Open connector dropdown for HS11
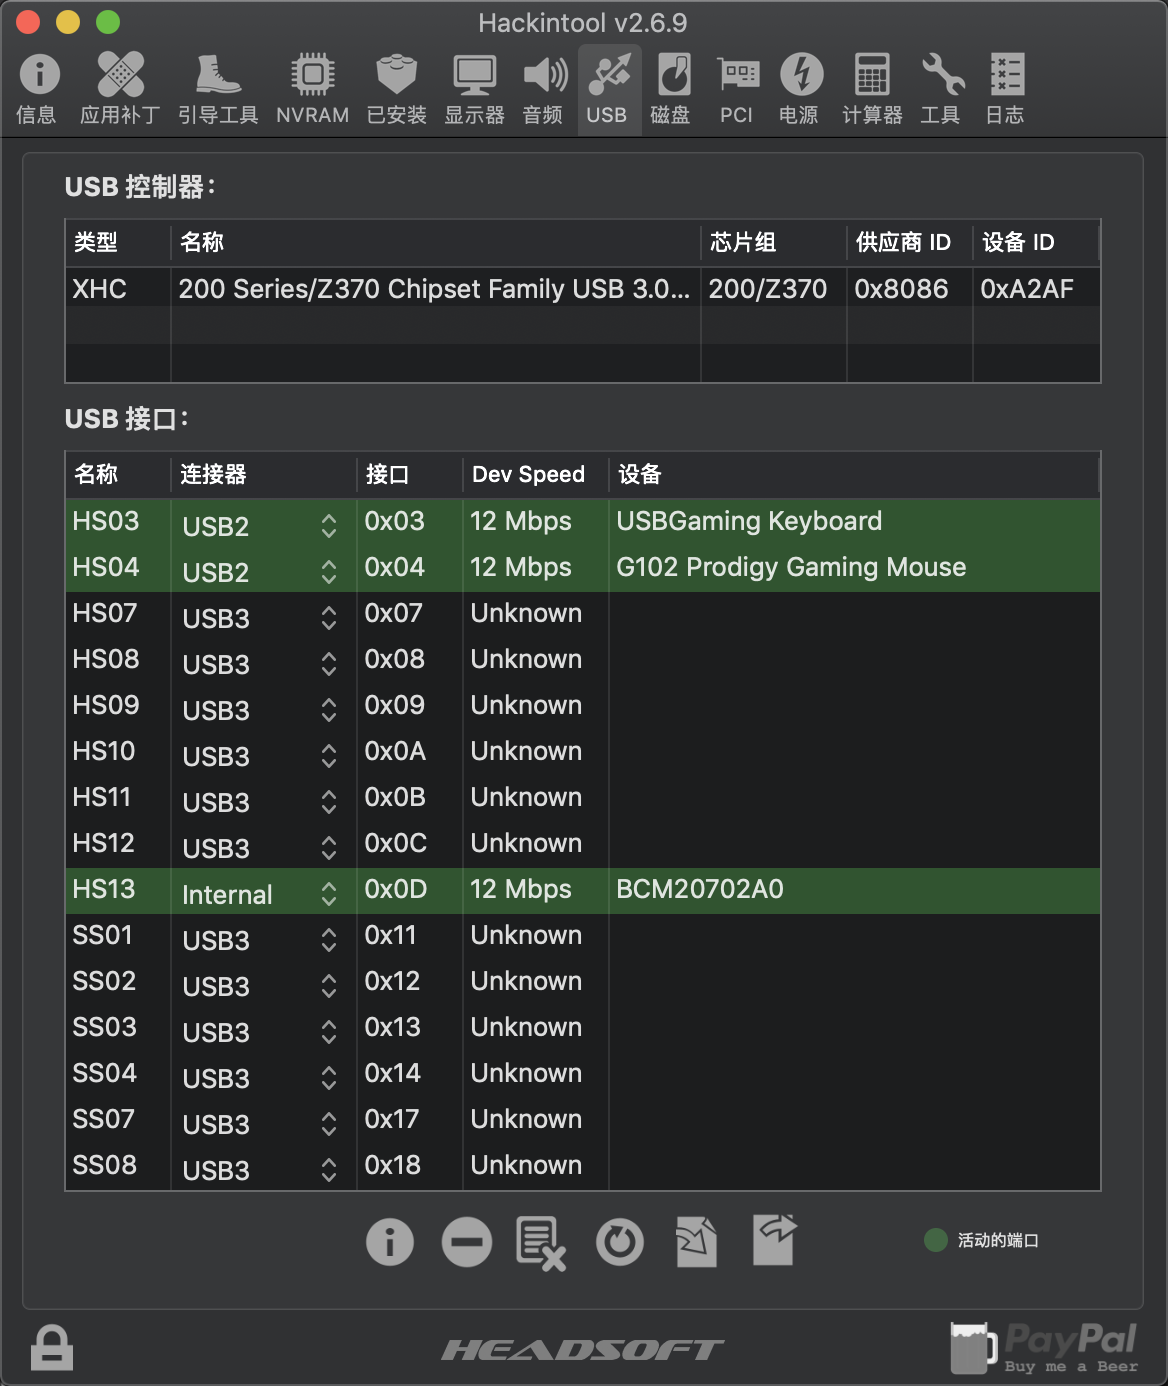 tap(262, 802)
